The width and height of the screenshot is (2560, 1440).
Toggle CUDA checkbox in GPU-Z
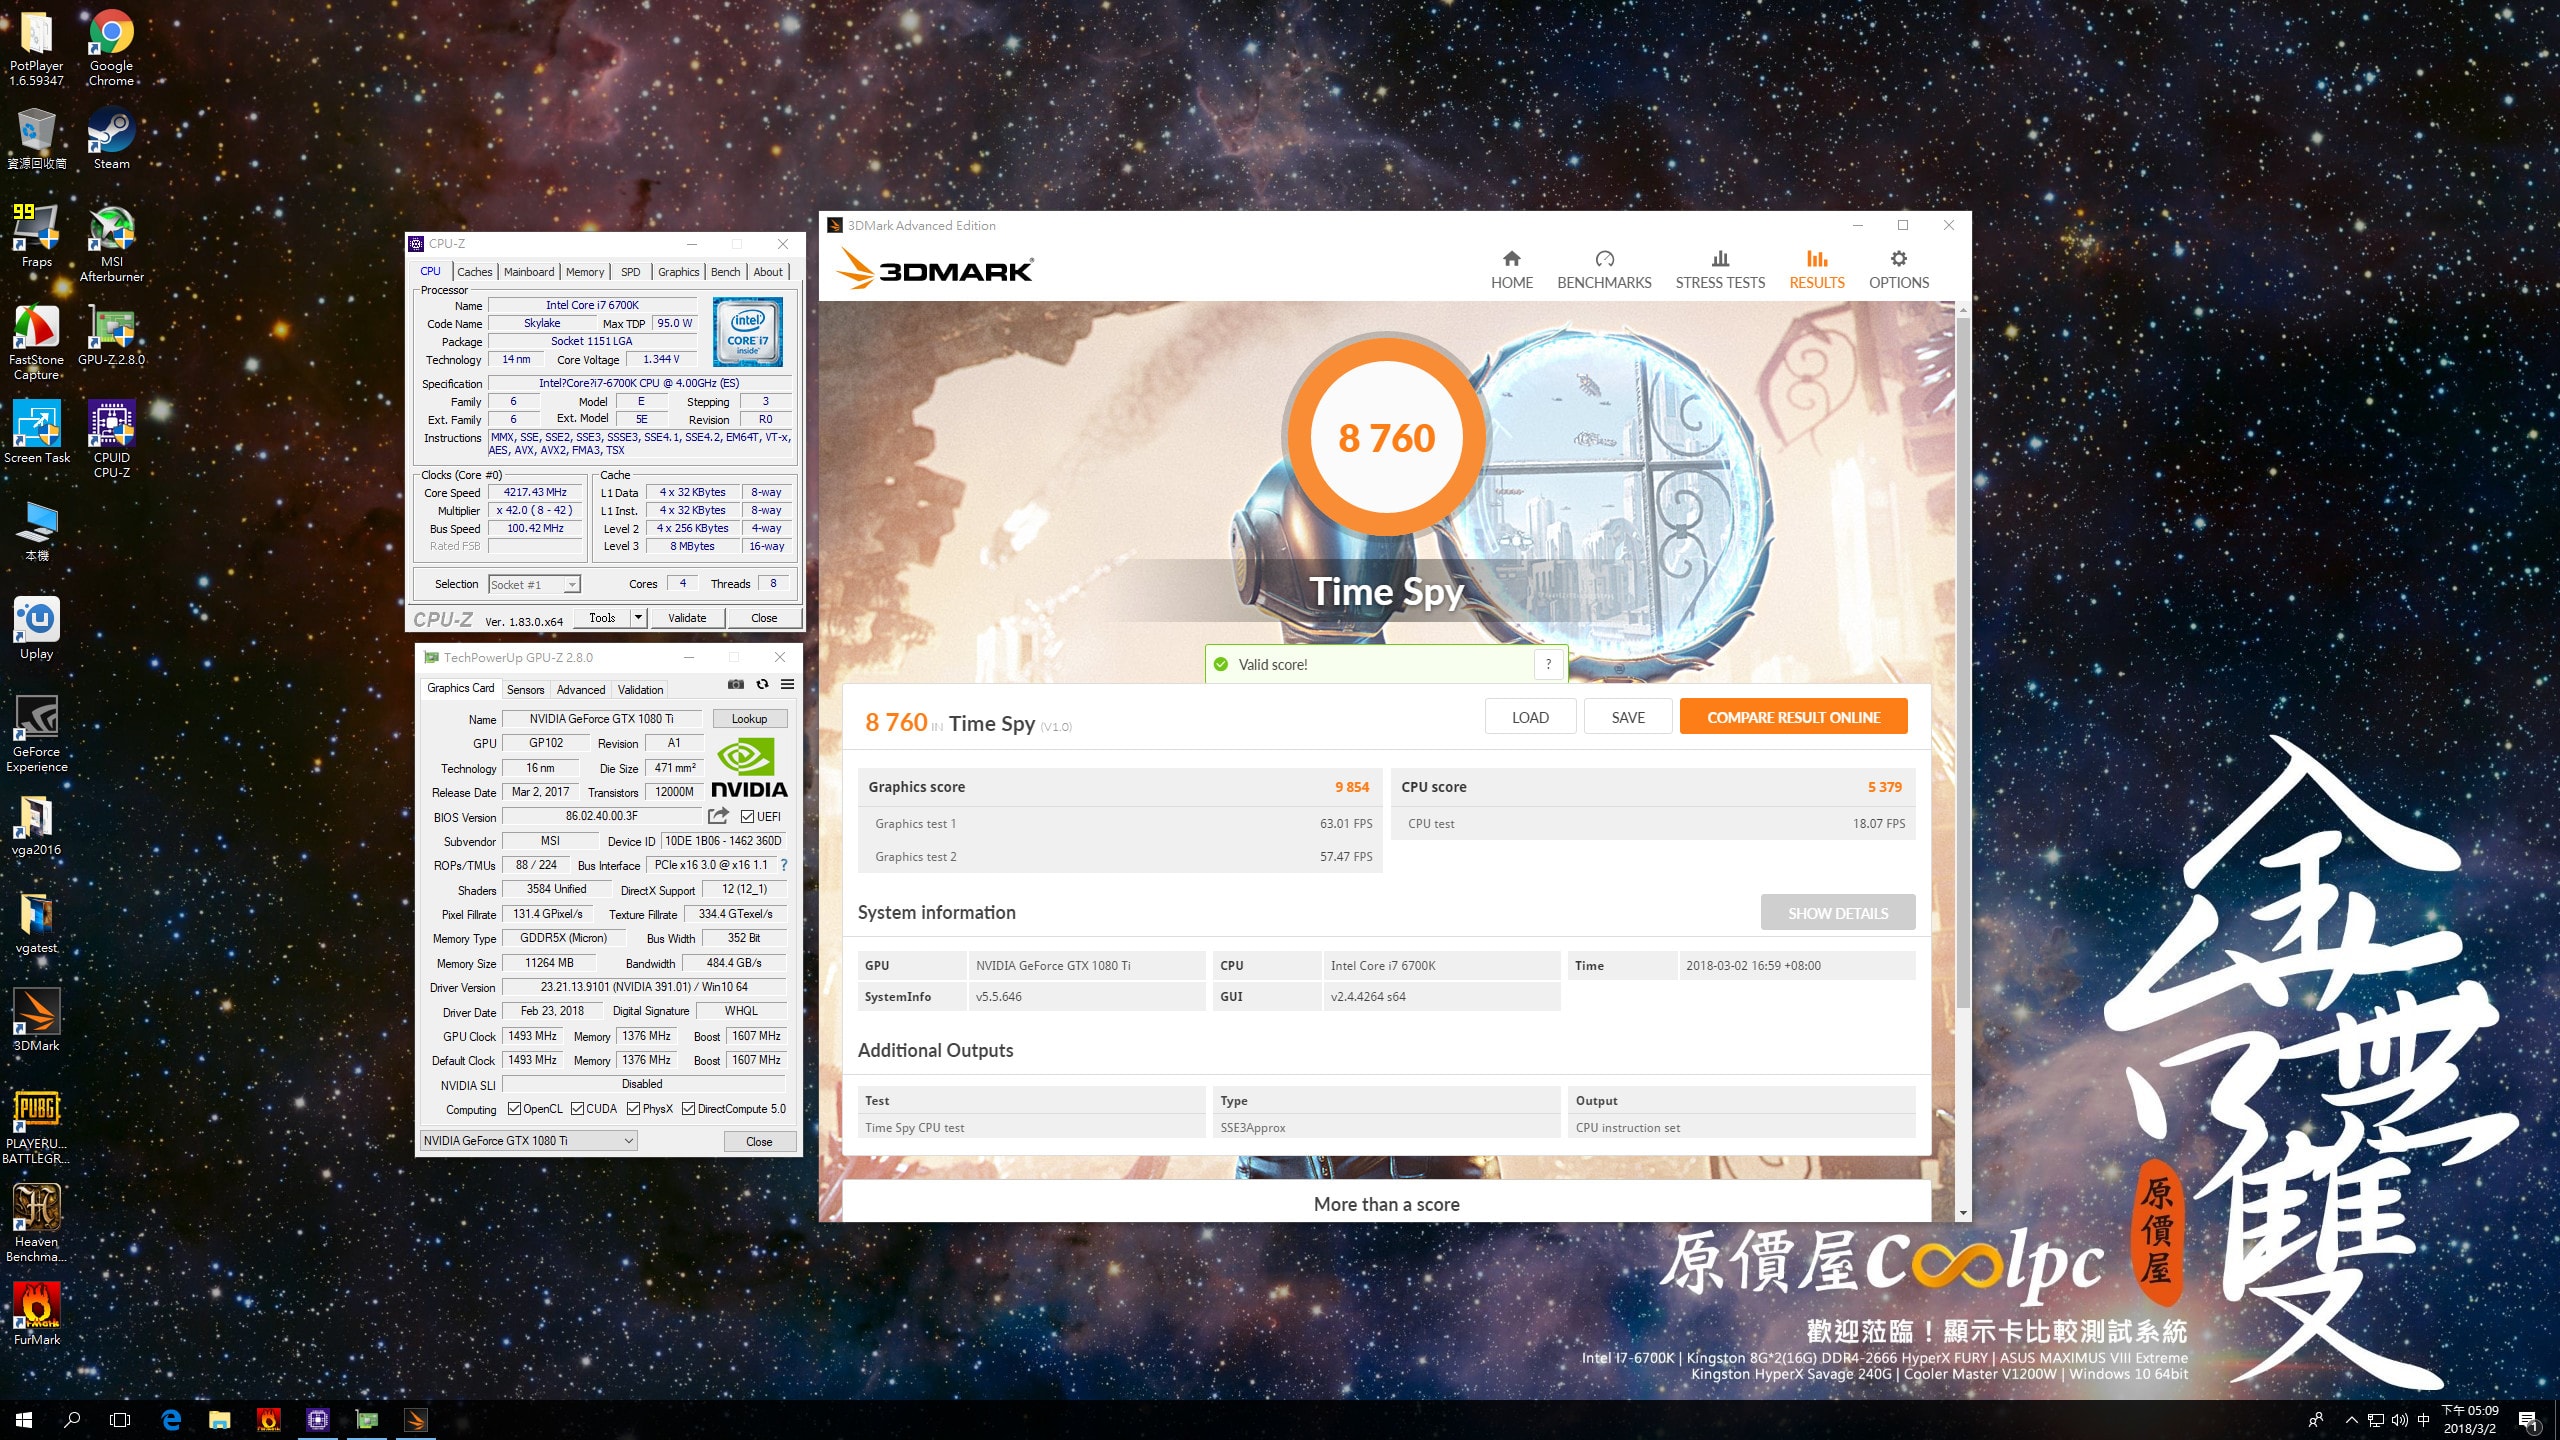click(577, 1109)
